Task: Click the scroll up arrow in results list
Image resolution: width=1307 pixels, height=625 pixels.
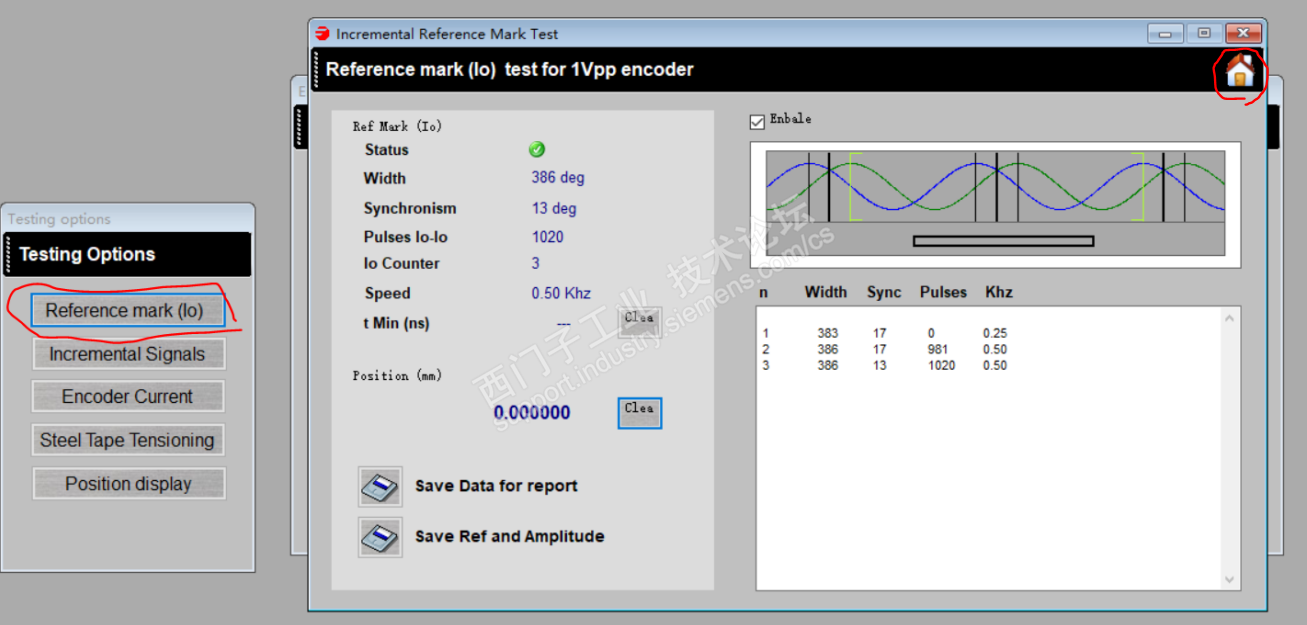Action: tap(1231, 318)
